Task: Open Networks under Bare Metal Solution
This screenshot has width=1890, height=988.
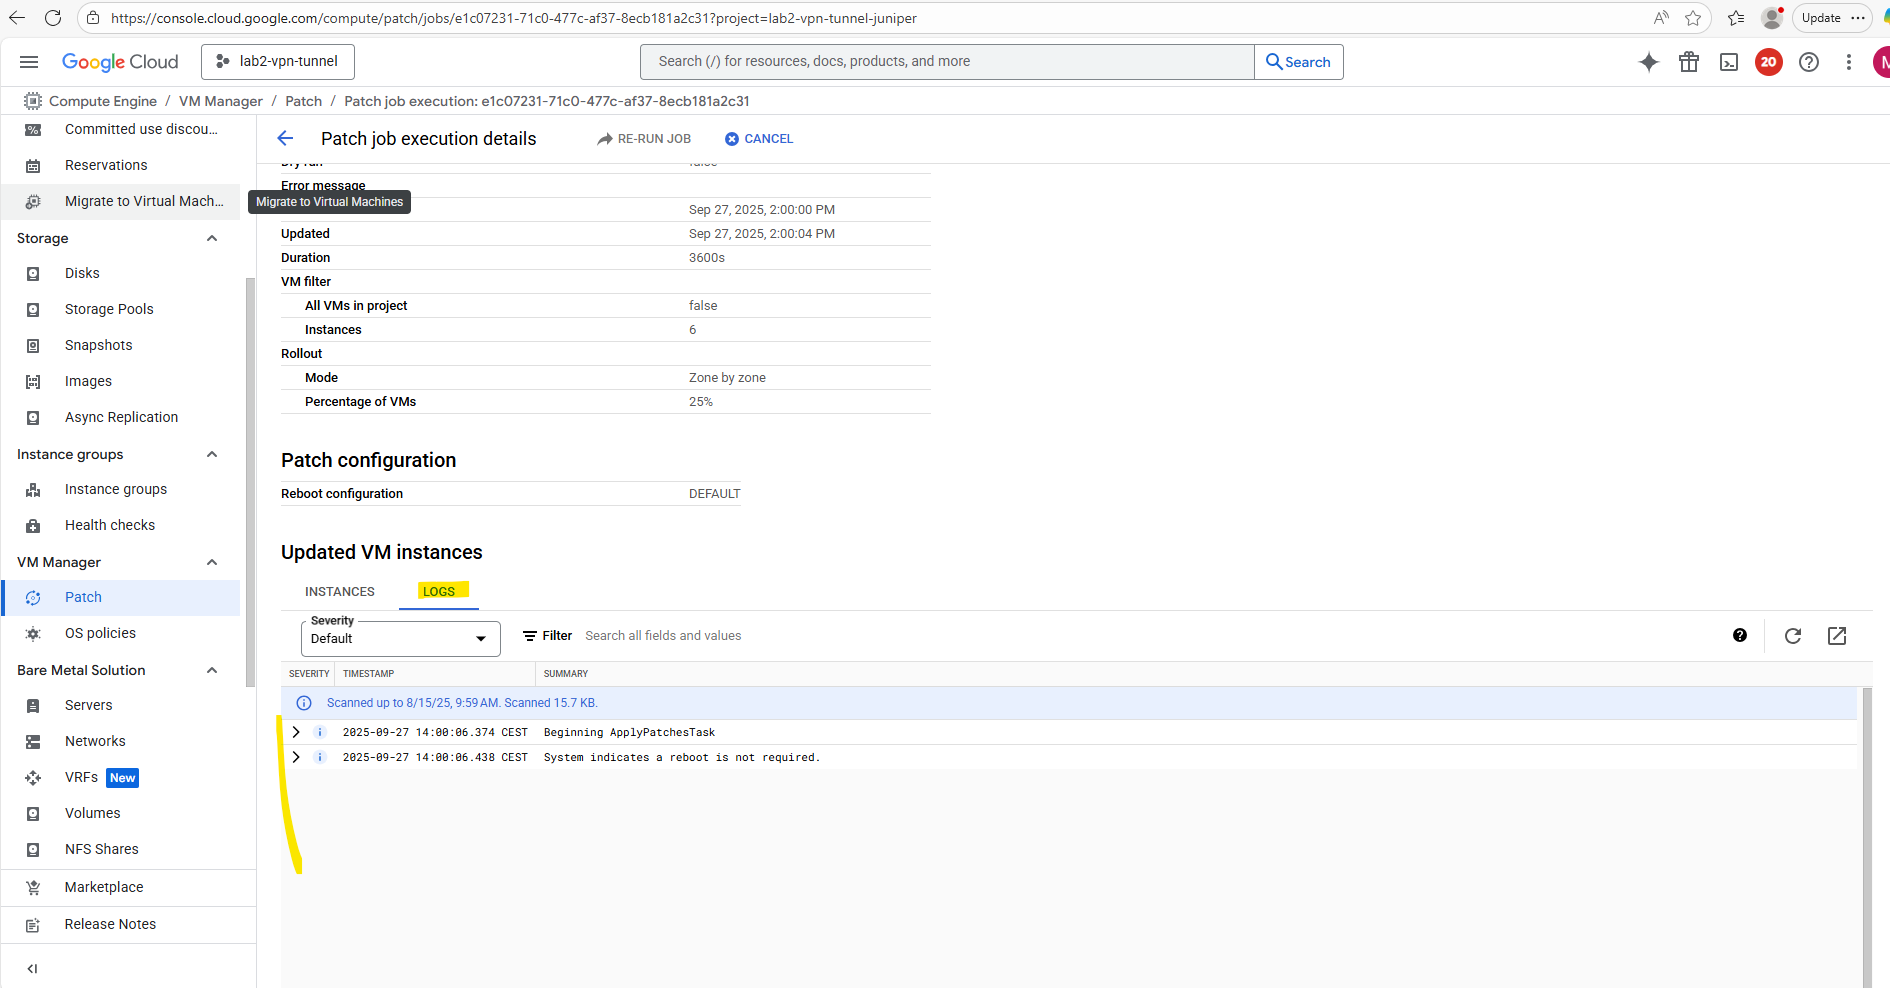Action: pos(121,742)
